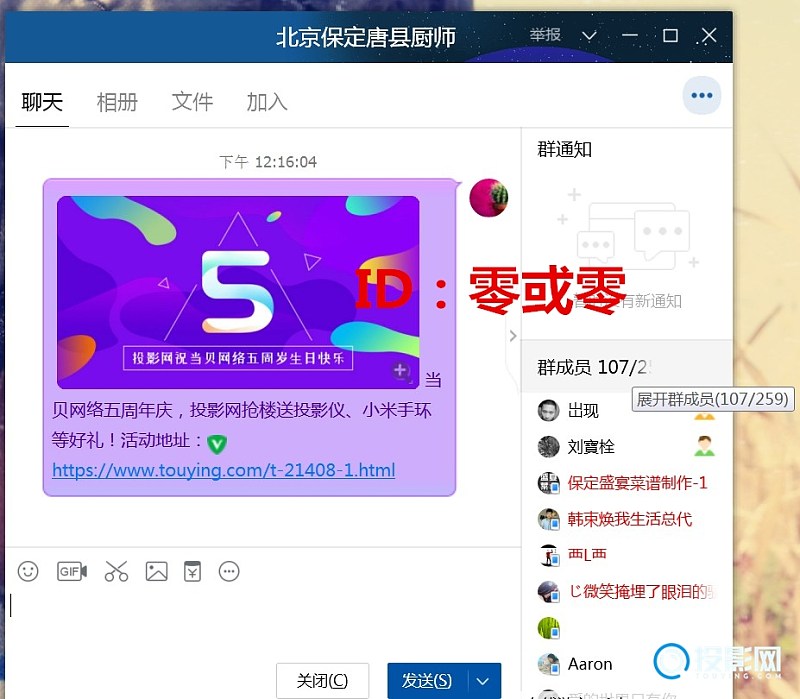
Task: Switch to the 相册 tab
Action: click(117, 102)
